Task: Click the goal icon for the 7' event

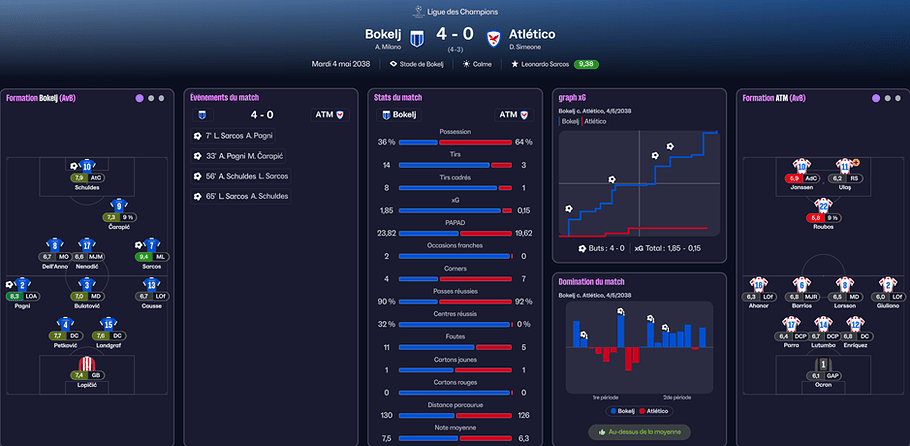Action: click(197, 136)
